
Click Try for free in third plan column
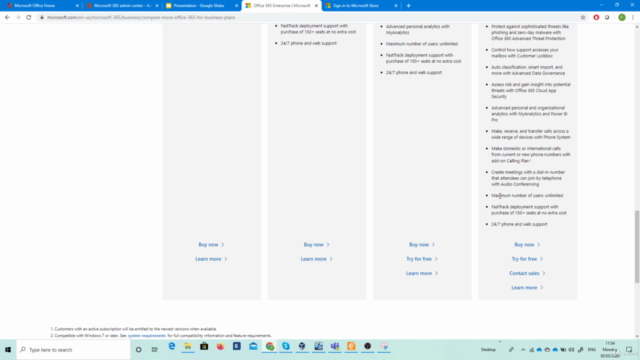422,259
